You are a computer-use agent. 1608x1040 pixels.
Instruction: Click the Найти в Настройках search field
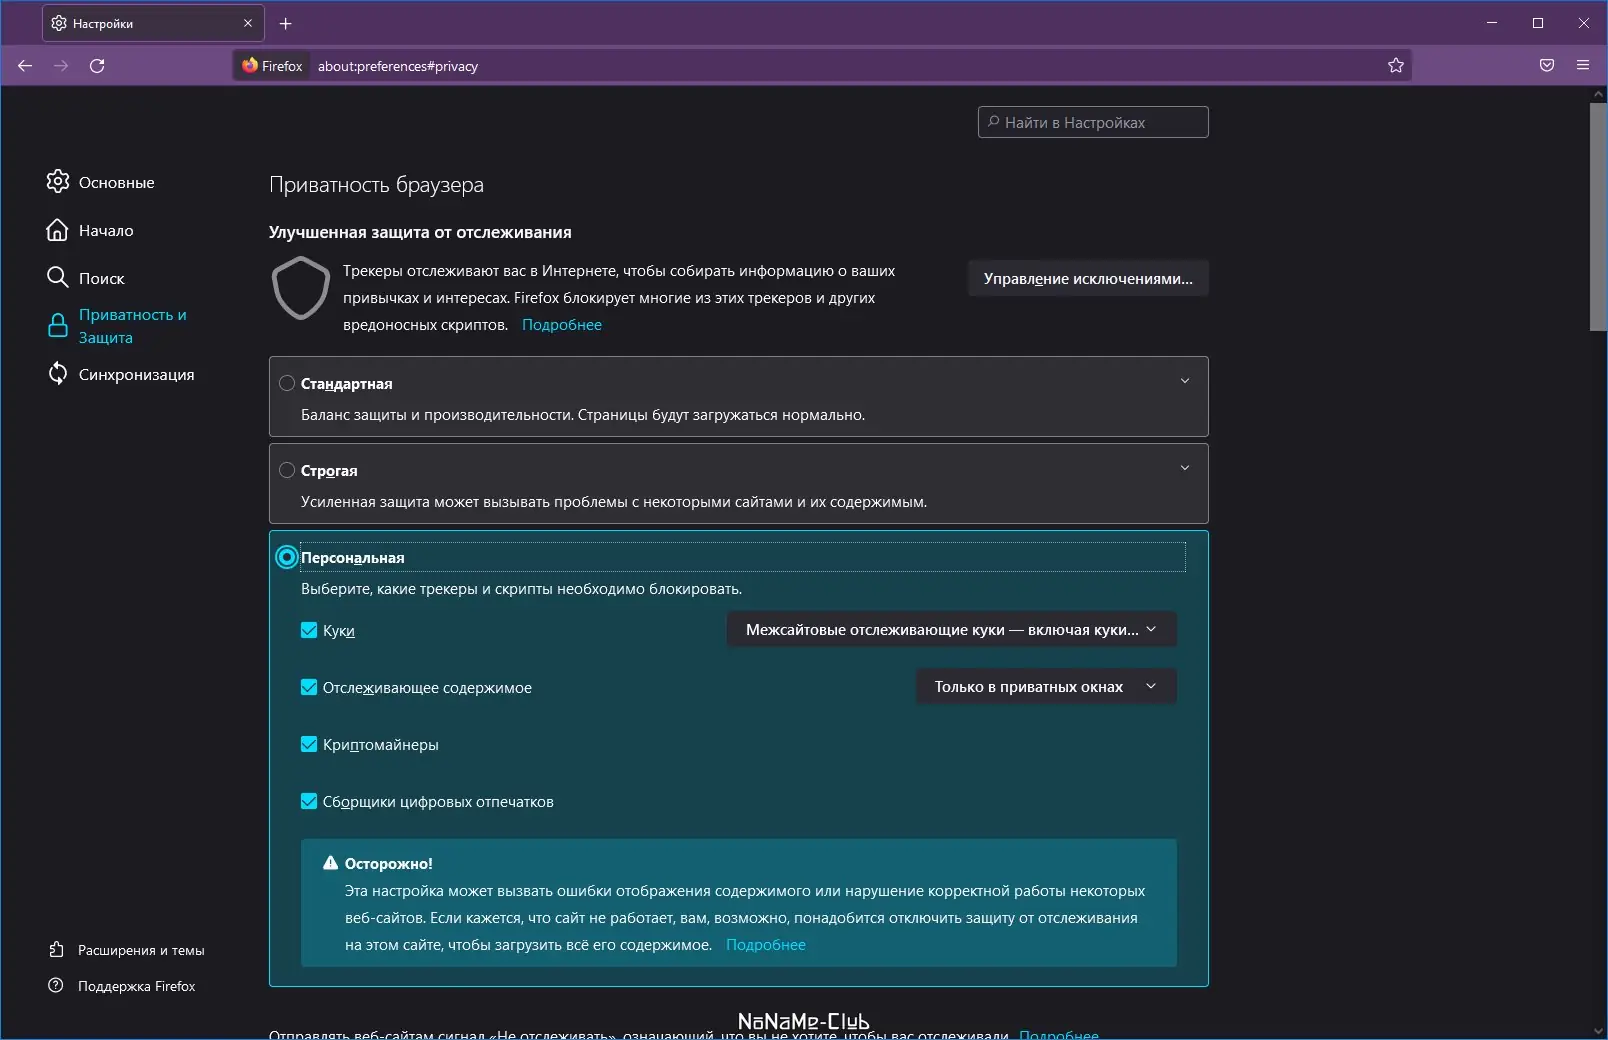[x=1092, y=122]
